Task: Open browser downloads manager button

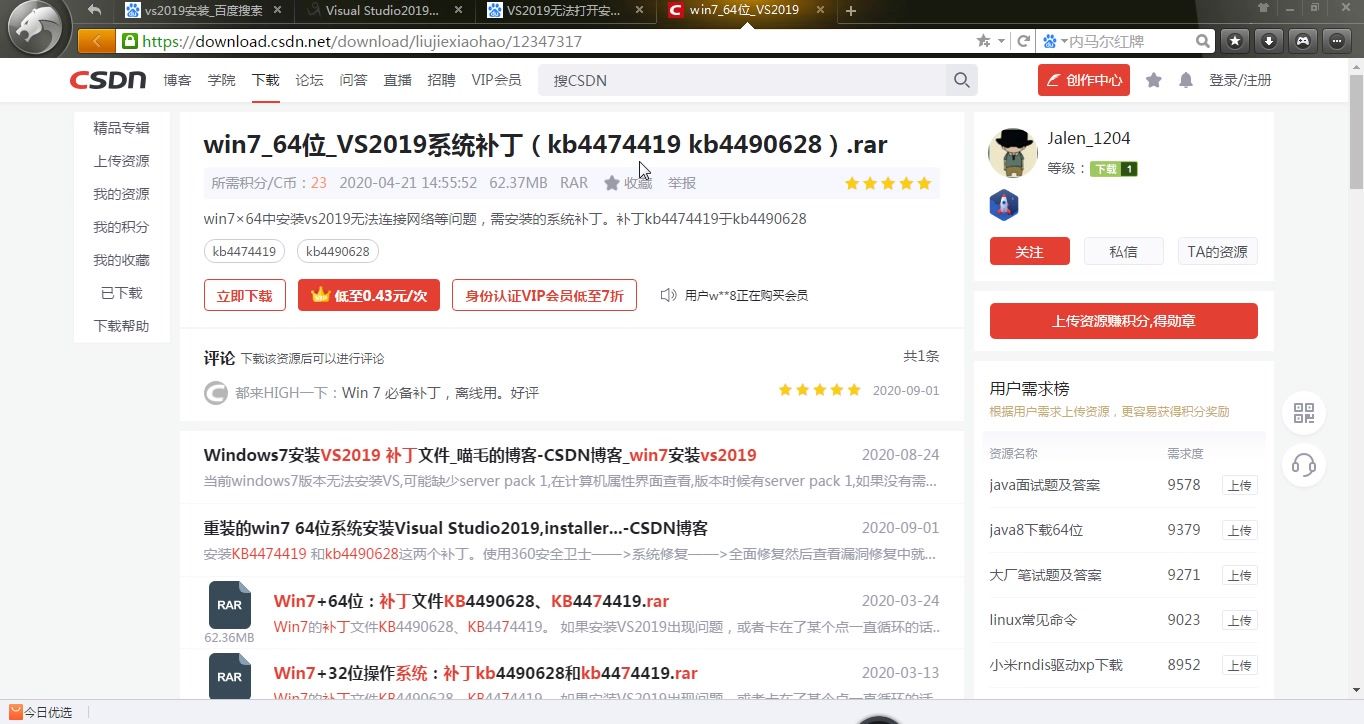Action: (x=1268, y=41)
